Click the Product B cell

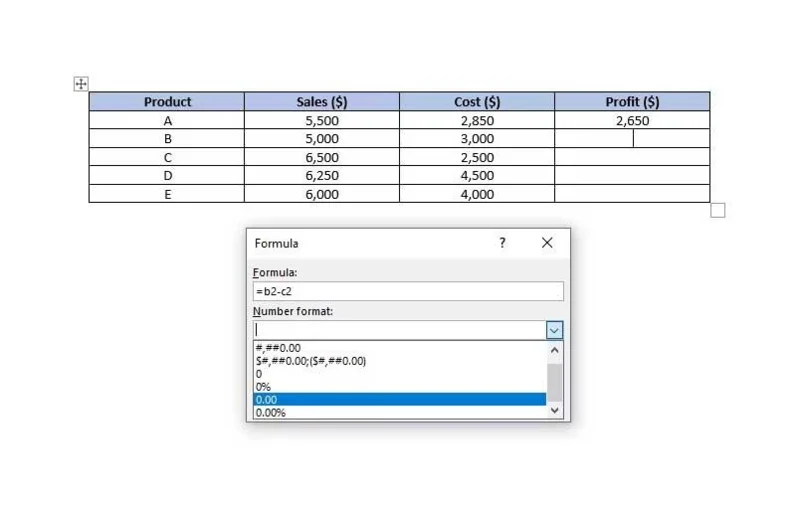167,139
